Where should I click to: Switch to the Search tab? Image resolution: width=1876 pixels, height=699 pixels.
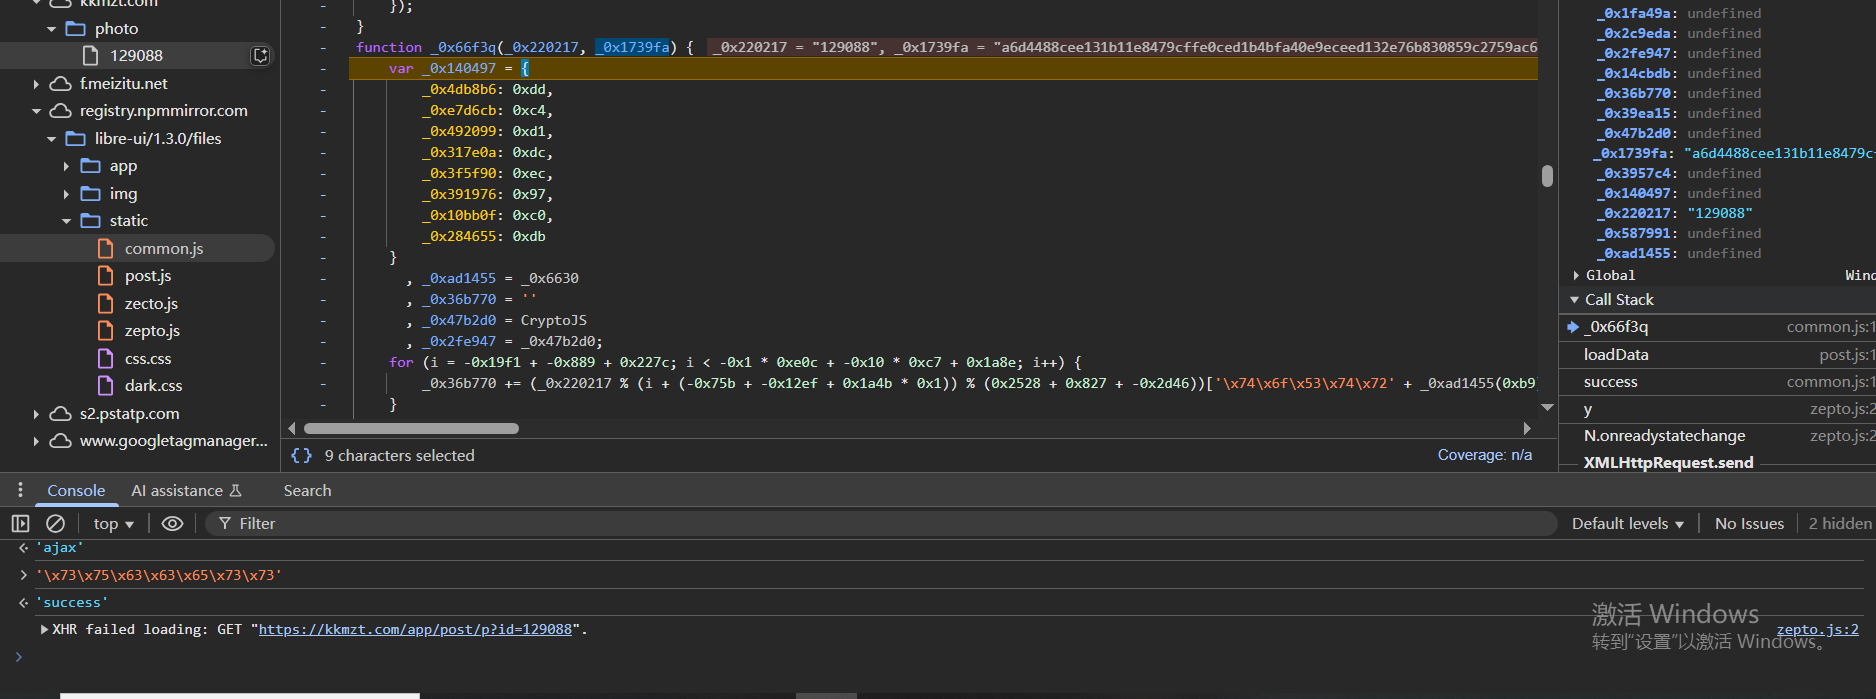[307, 491]
